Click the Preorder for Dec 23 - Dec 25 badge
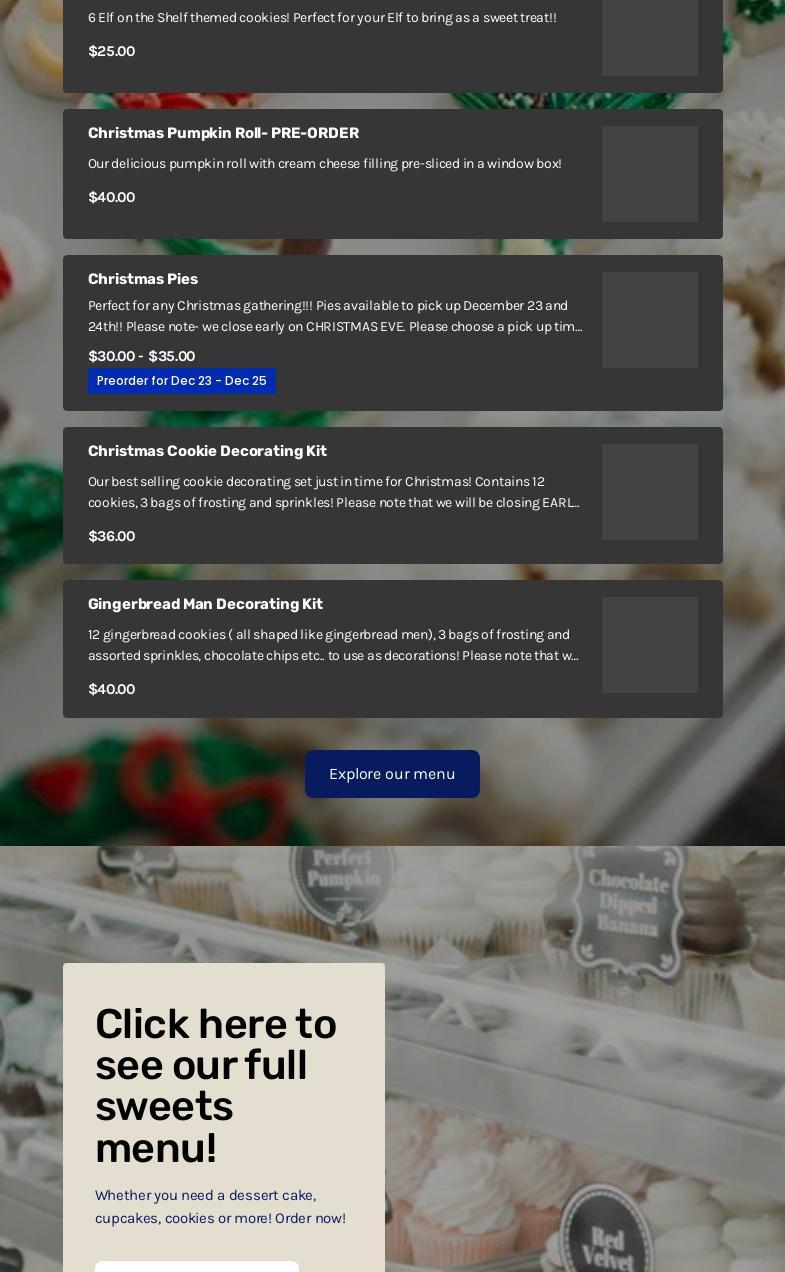The width and height of the screenshot is (785, 1272). pyautogui.click(x=182, y=381)
